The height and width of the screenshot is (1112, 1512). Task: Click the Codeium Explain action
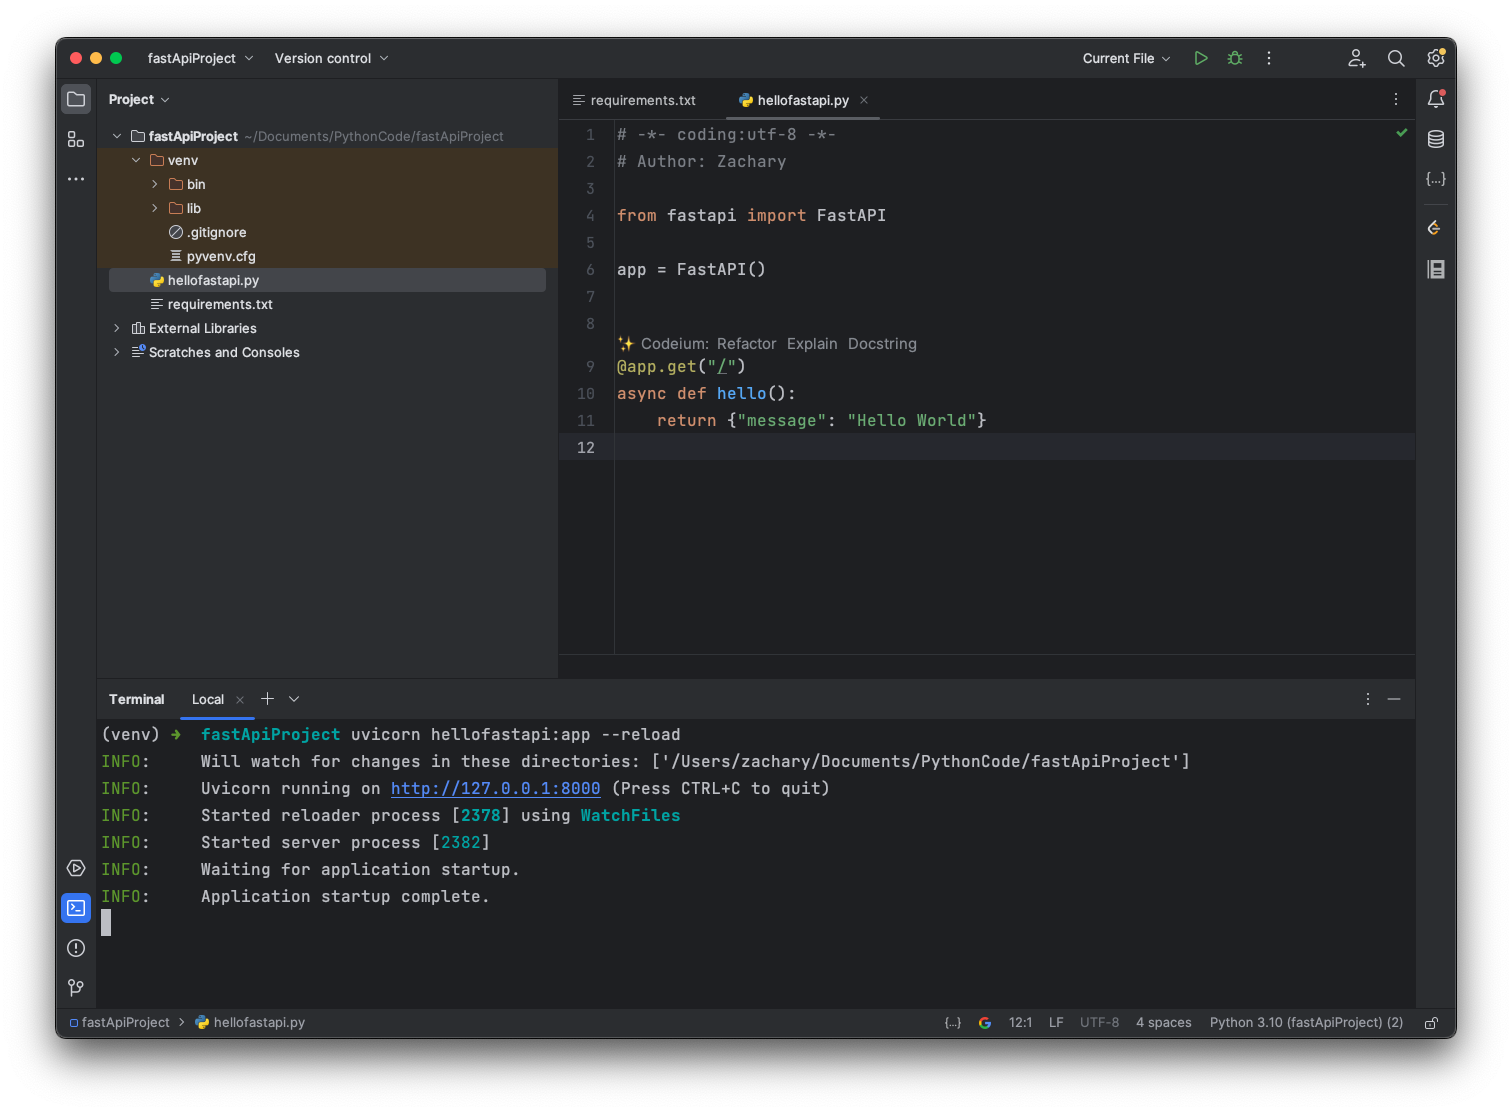click(811, 344)
